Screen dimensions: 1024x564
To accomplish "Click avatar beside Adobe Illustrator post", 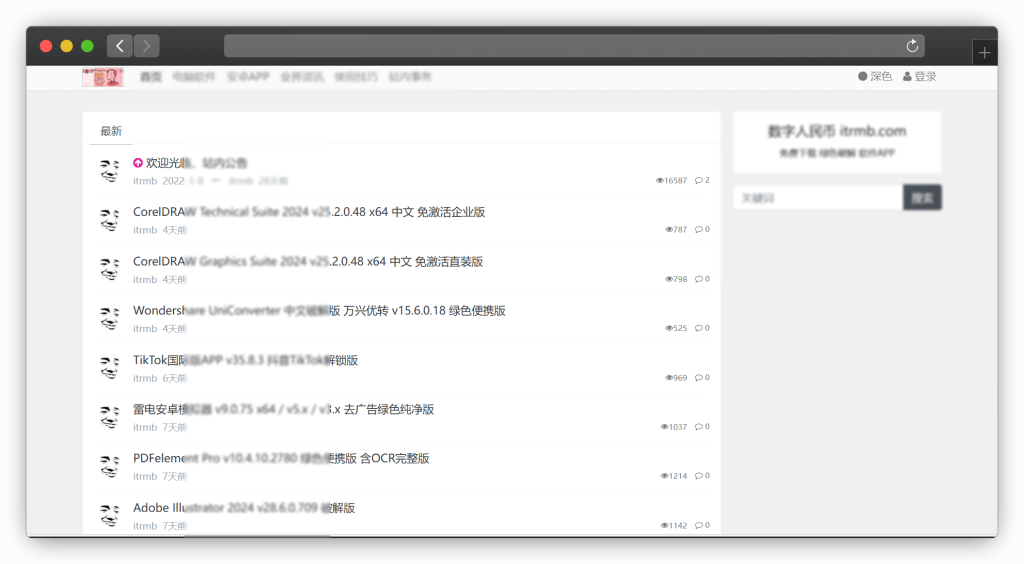I will point(110,516).
